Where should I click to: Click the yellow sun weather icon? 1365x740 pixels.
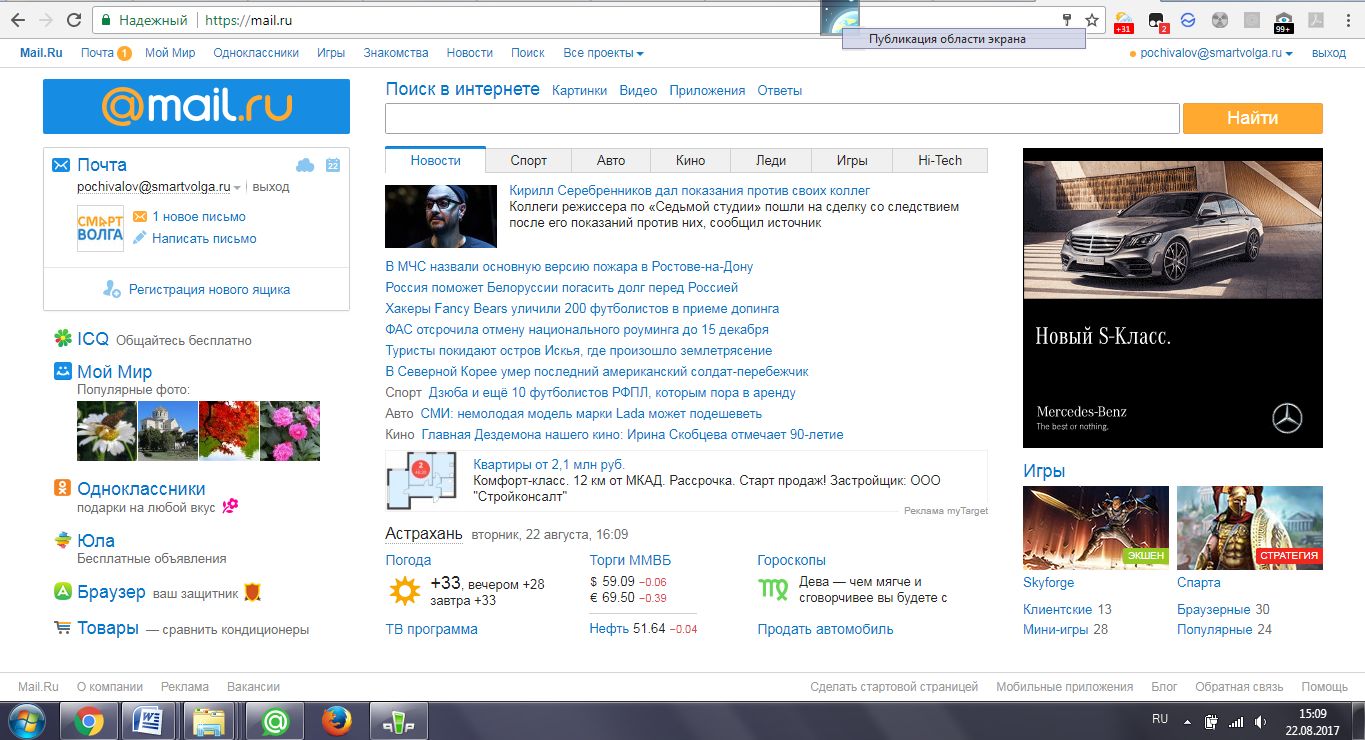404,592
